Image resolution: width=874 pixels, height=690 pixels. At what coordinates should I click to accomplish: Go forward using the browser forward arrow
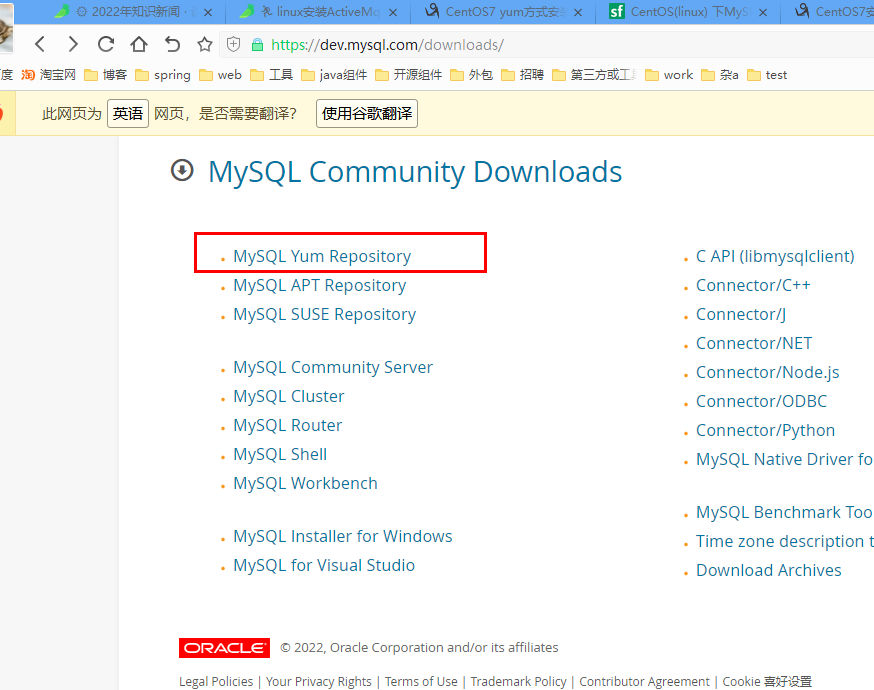(x=72, y=44)
